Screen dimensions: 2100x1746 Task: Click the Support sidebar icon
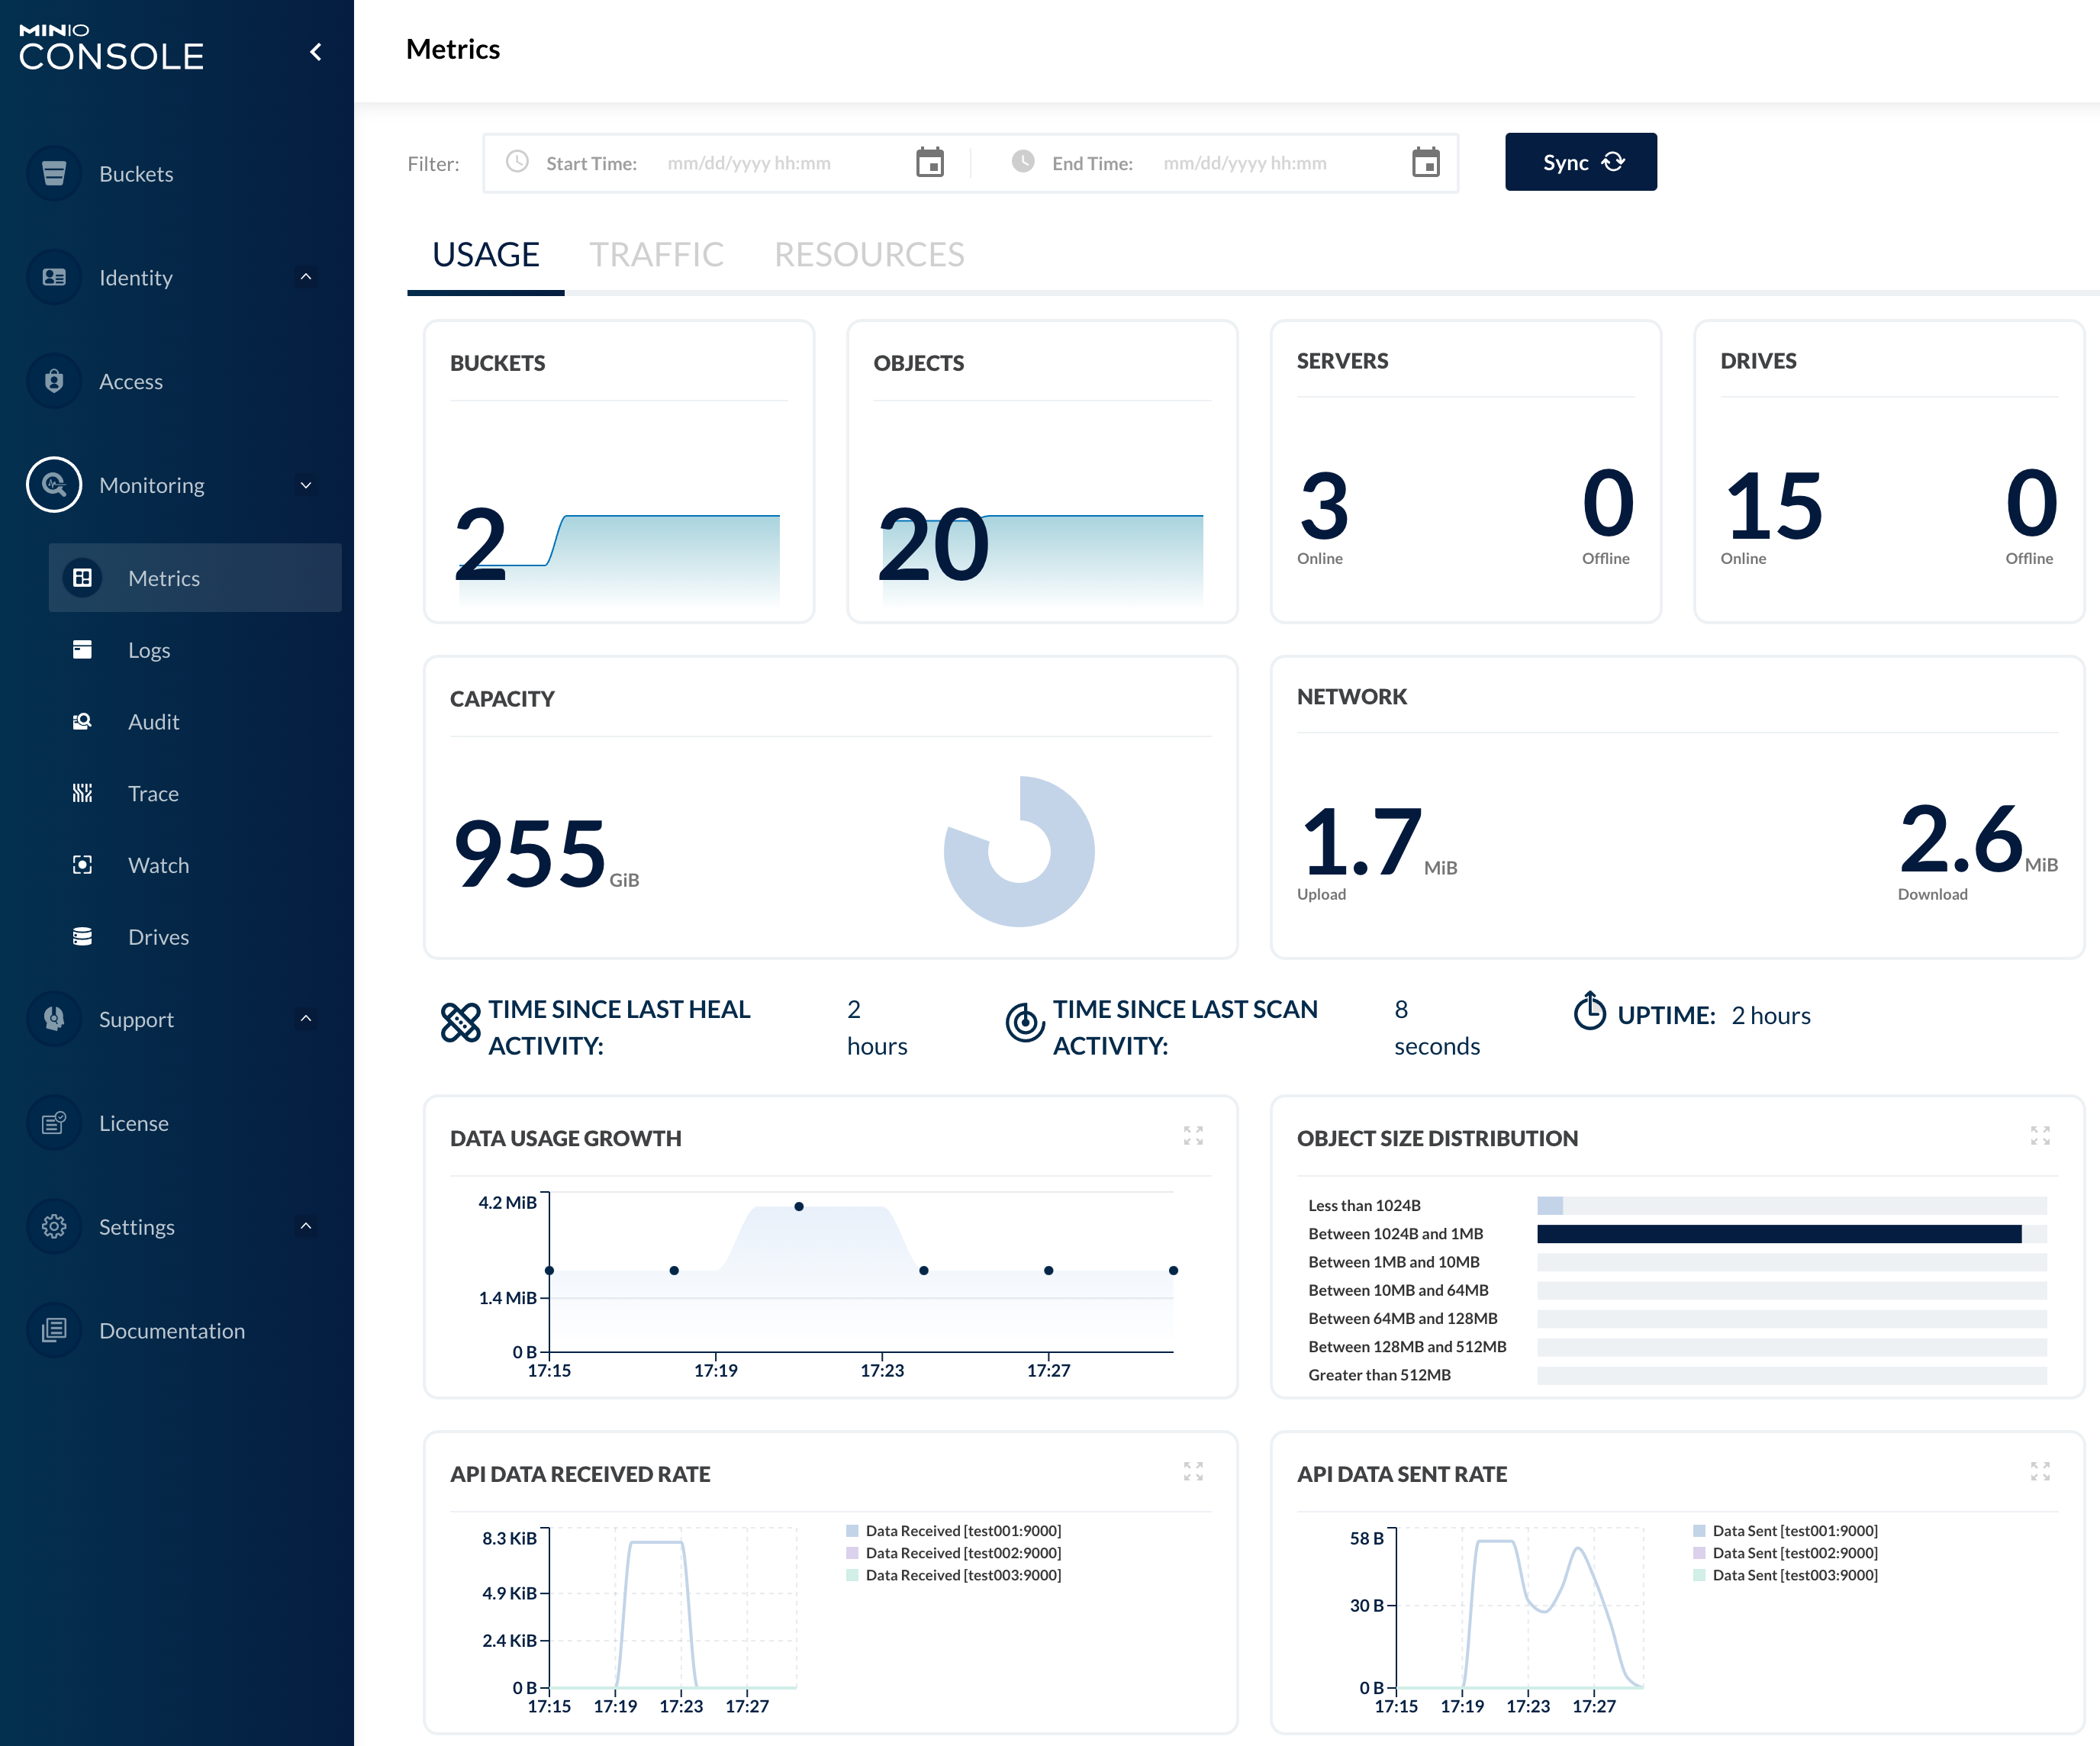point(54,1019)
